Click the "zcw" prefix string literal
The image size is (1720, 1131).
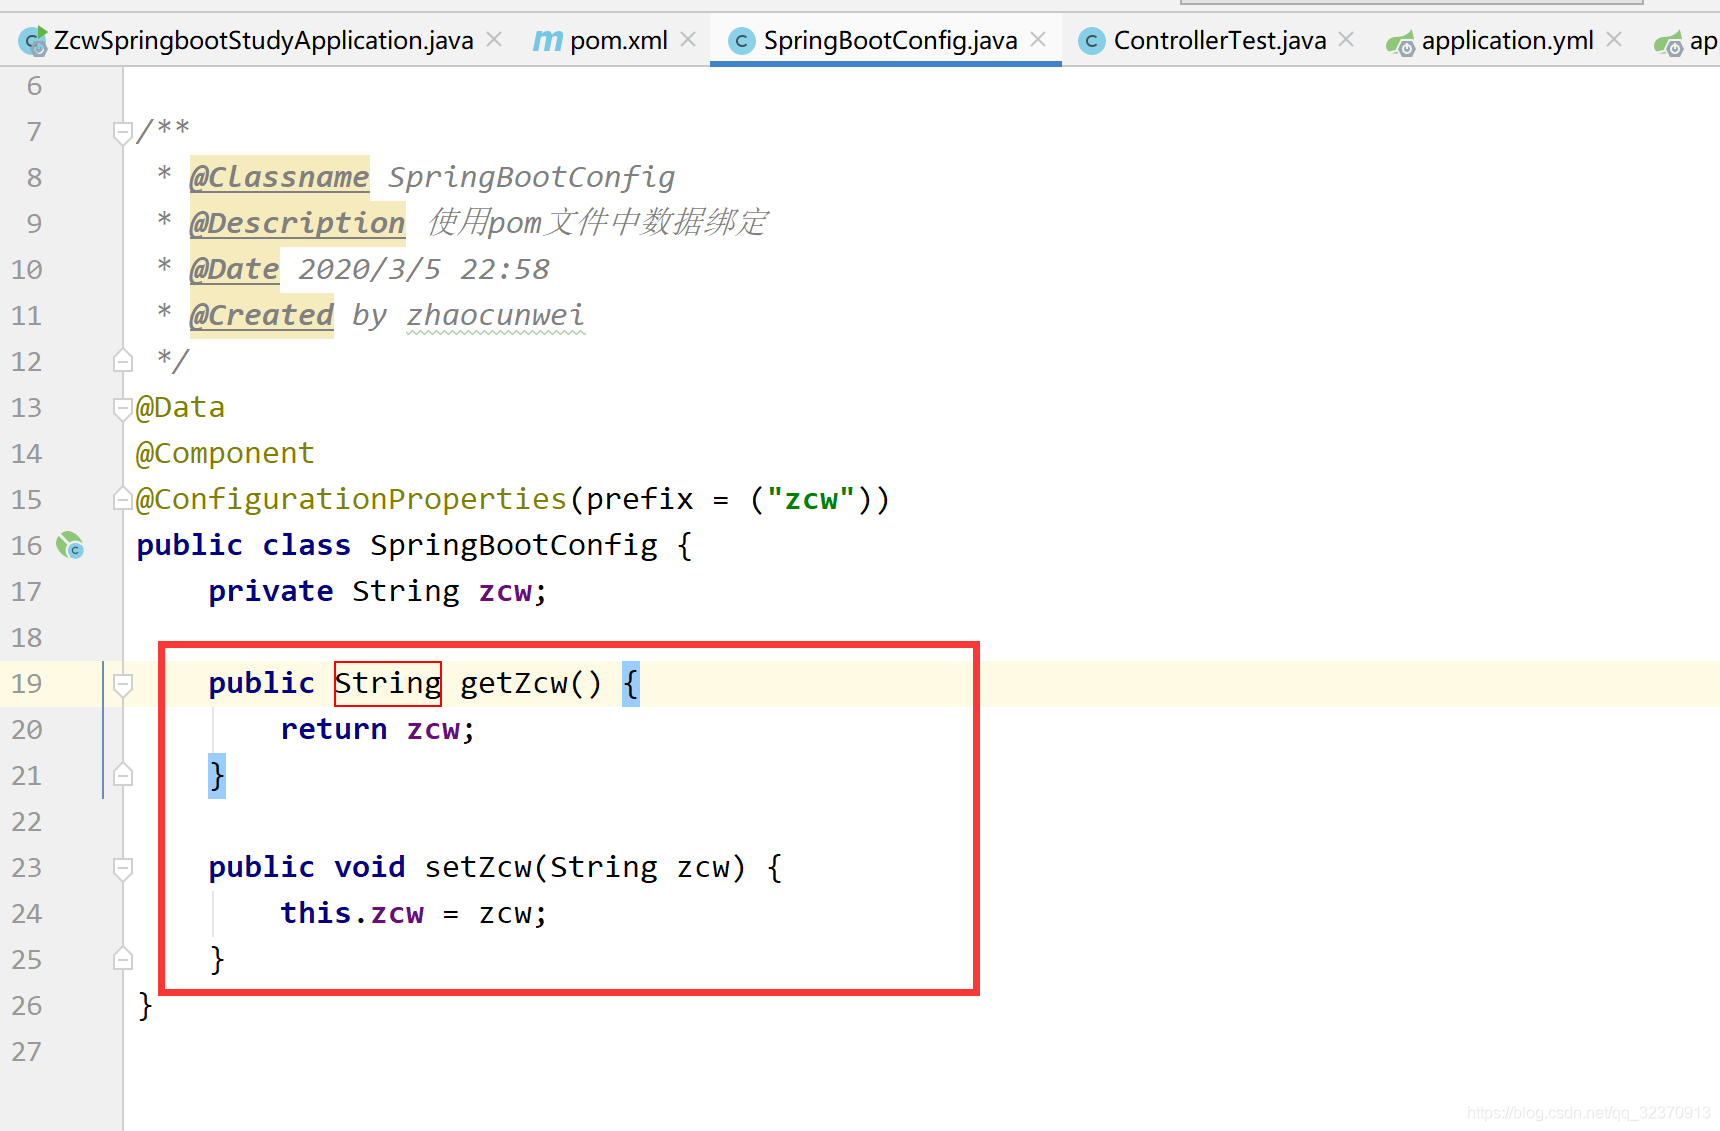pos(811,499)
